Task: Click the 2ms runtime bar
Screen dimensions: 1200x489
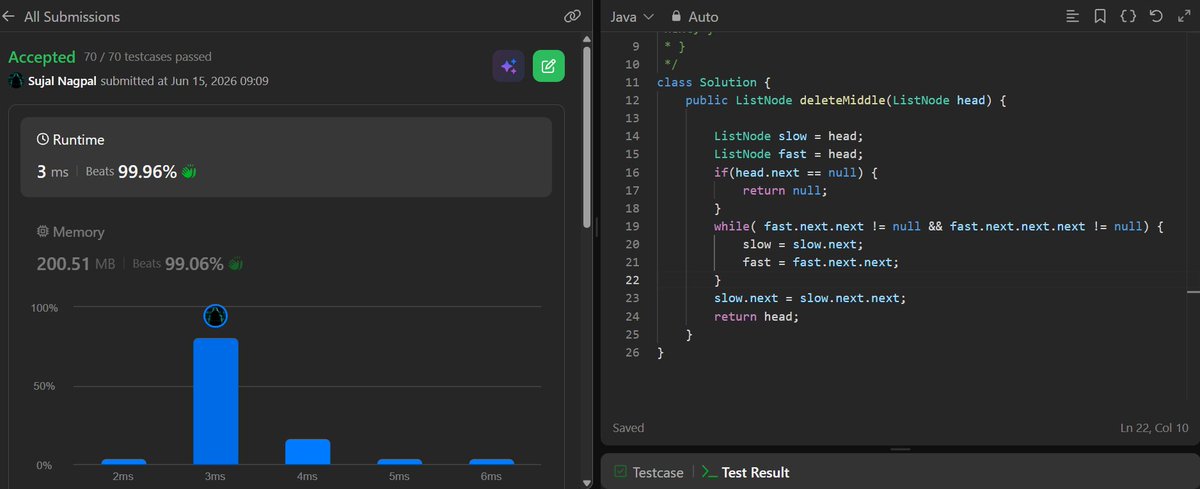Action: click(x=123, y=462)
